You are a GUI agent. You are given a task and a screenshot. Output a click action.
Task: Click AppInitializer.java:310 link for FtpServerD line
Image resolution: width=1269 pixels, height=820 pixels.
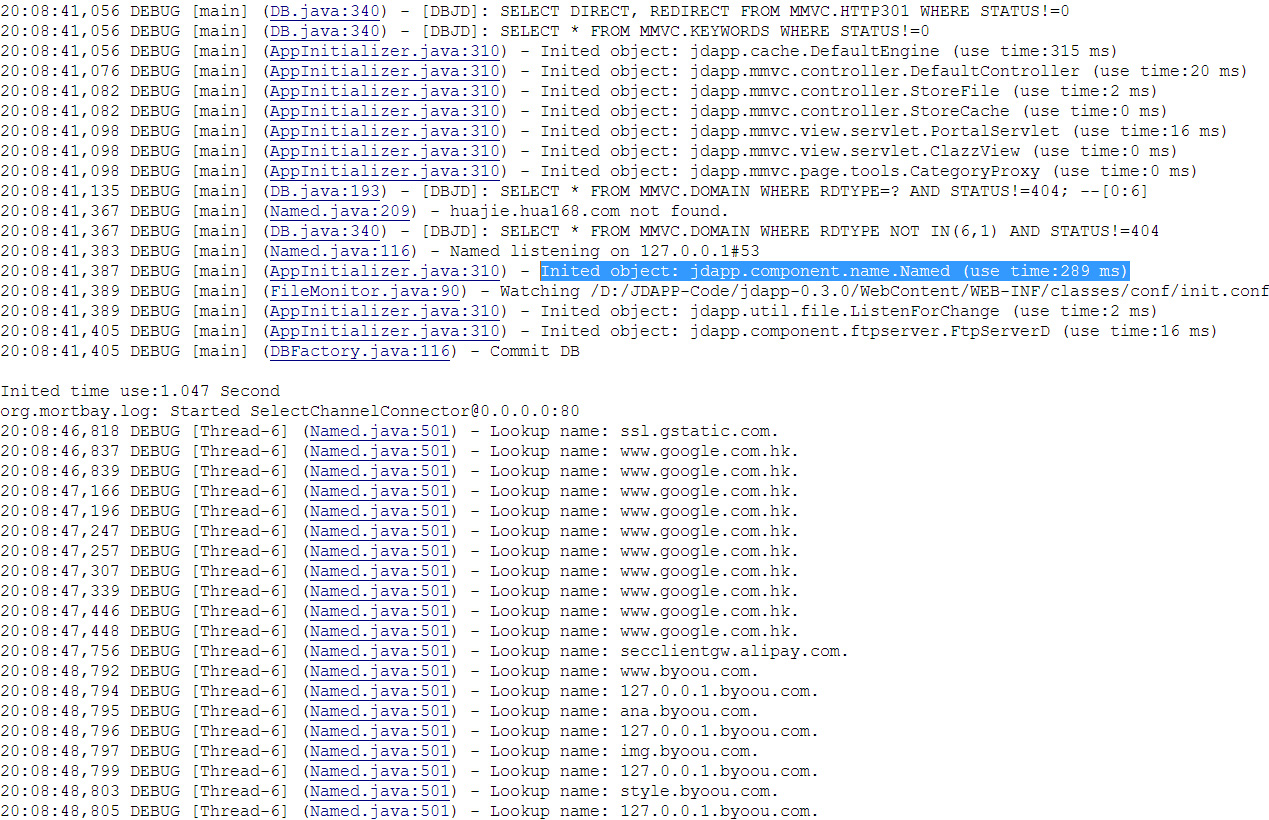384,331
